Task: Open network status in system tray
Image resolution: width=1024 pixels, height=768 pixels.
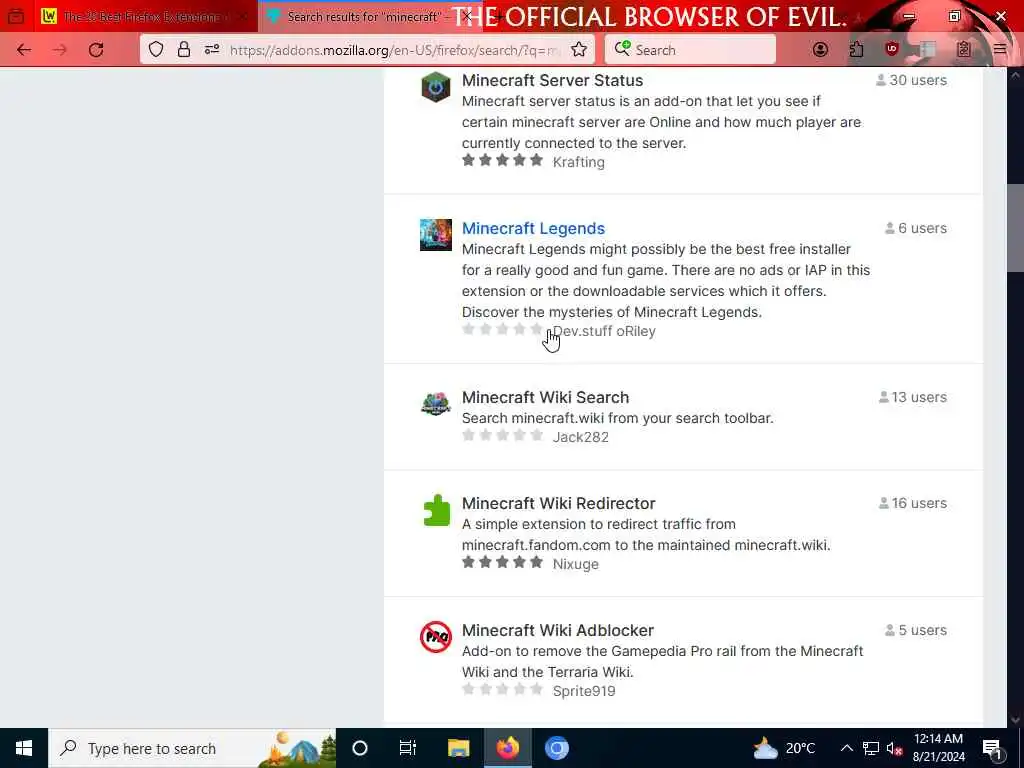Action: [x=871, y=748]
